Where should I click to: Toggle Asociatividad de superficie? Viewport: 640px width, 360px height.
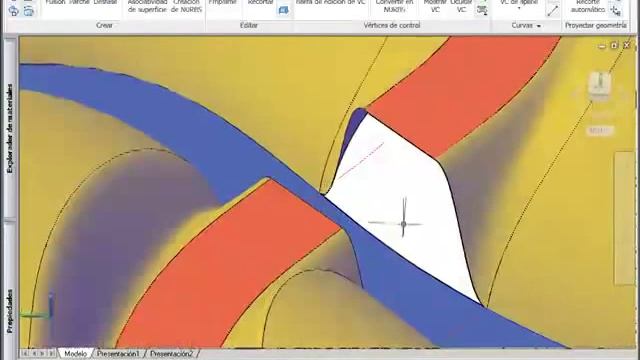tap(147, 6)
